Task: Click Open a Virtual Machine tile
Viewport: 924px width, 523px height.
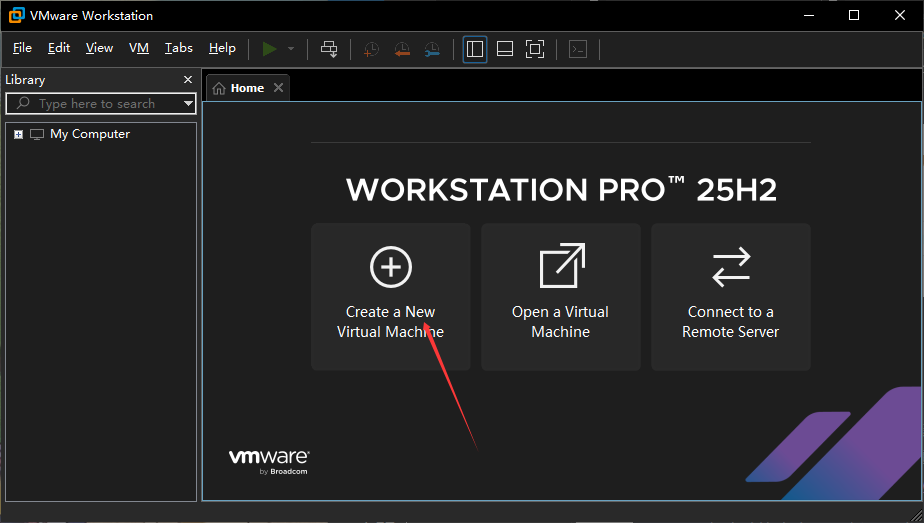Action: click(x=561, y=297)
